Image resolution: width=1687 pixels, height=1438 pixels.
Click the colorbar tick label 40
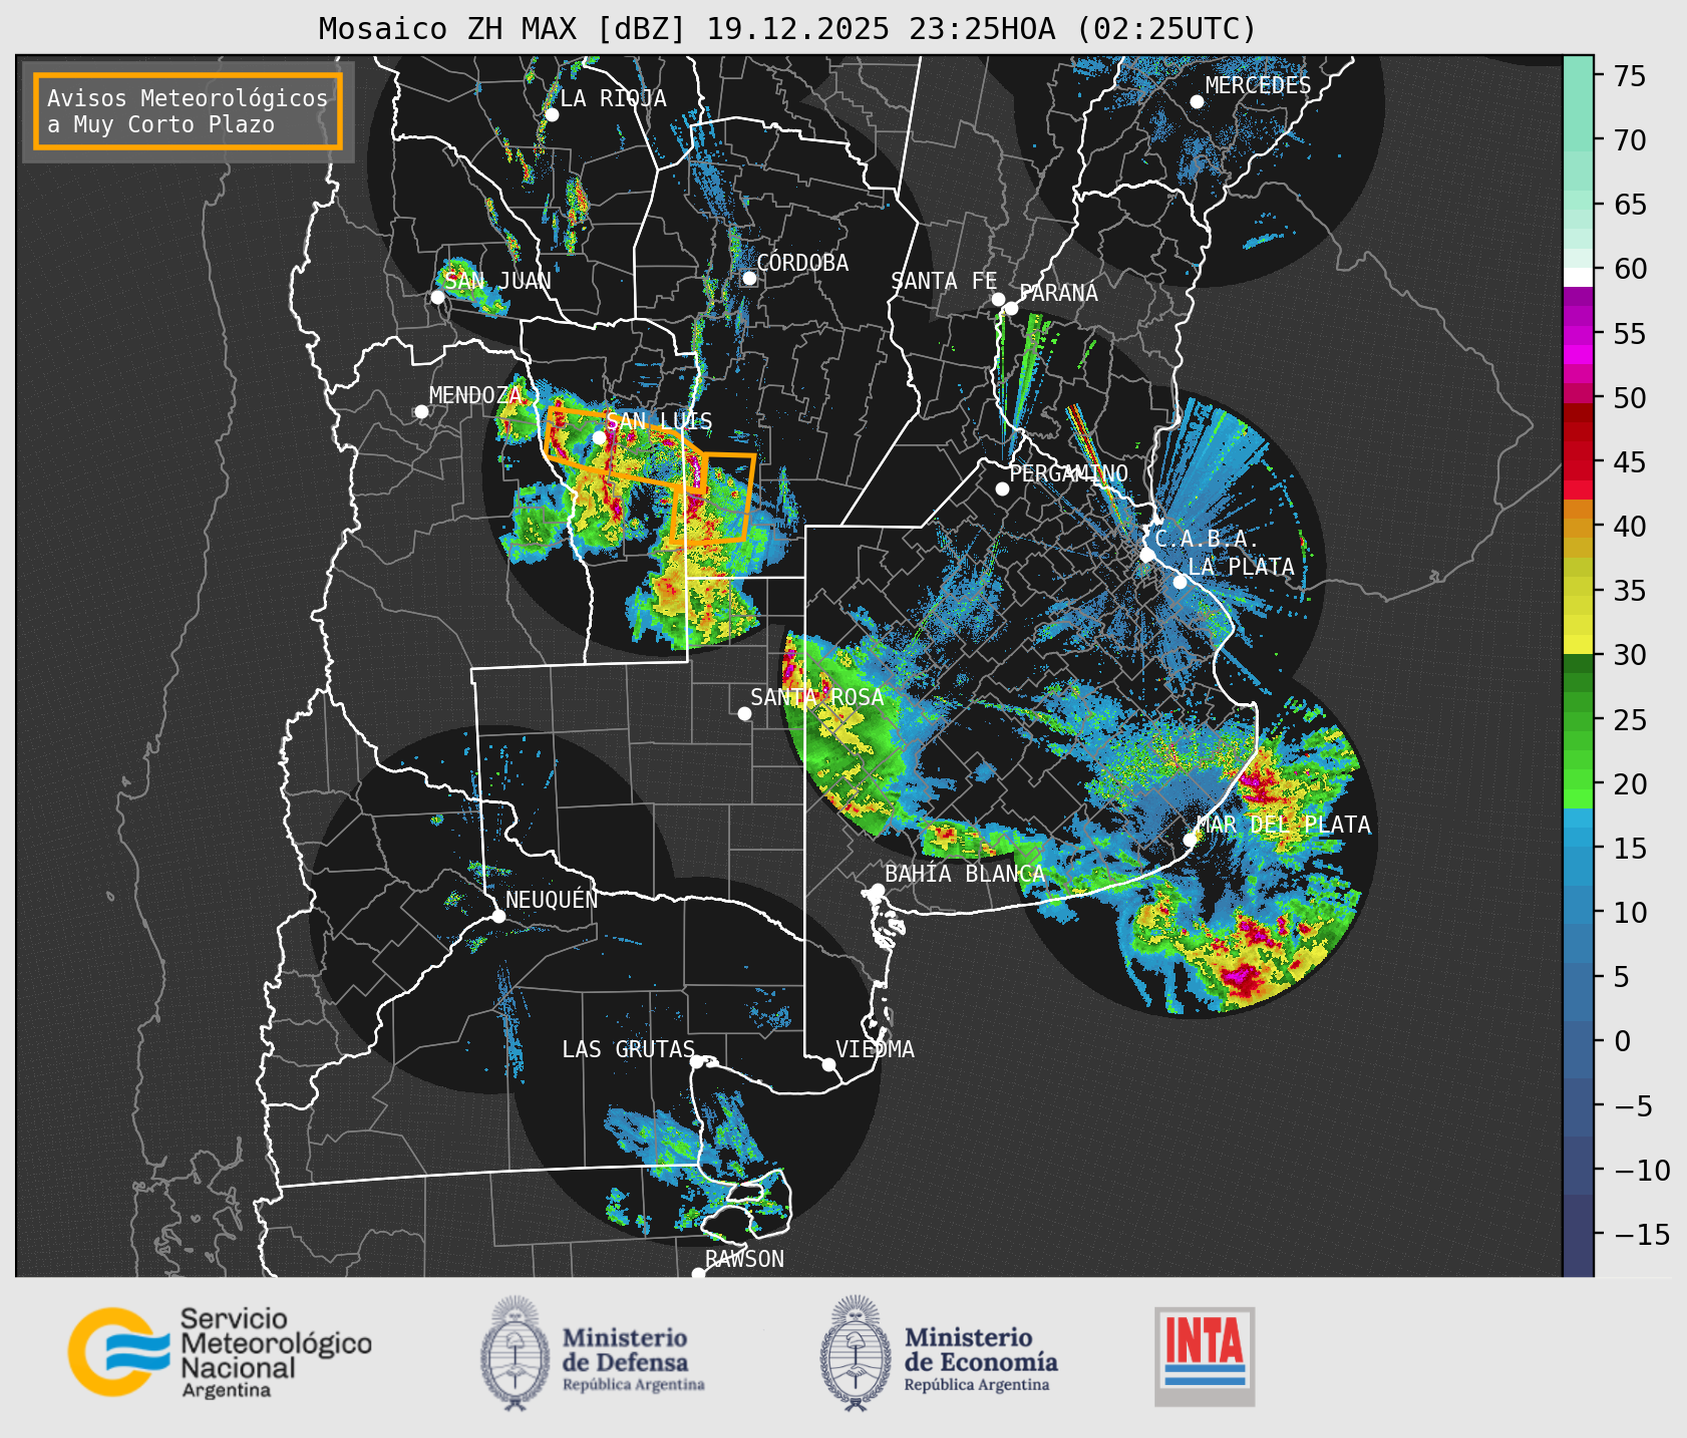click(x=1628, y=526)
